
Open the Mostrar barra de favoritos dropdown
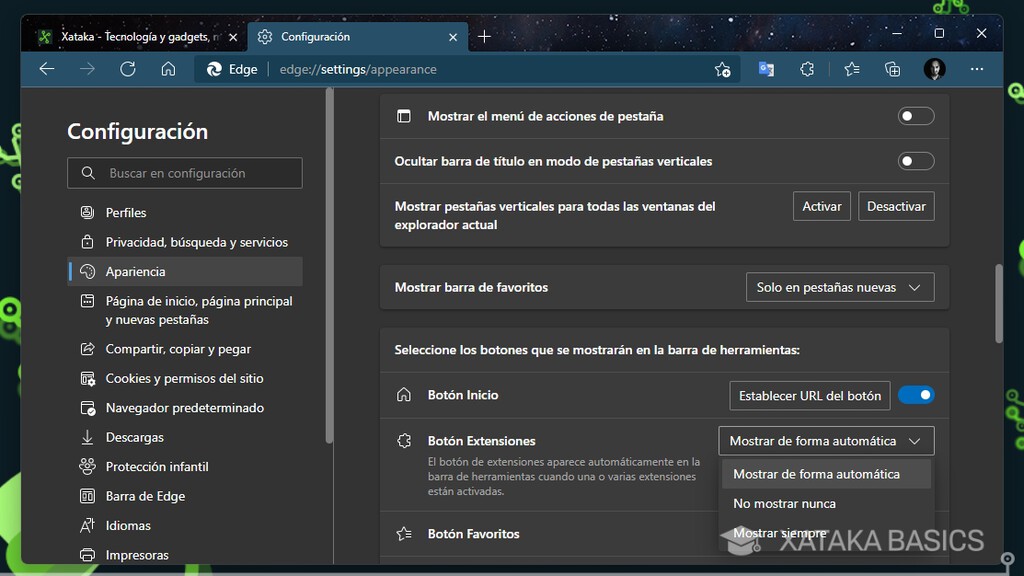[x=840, y=287]
